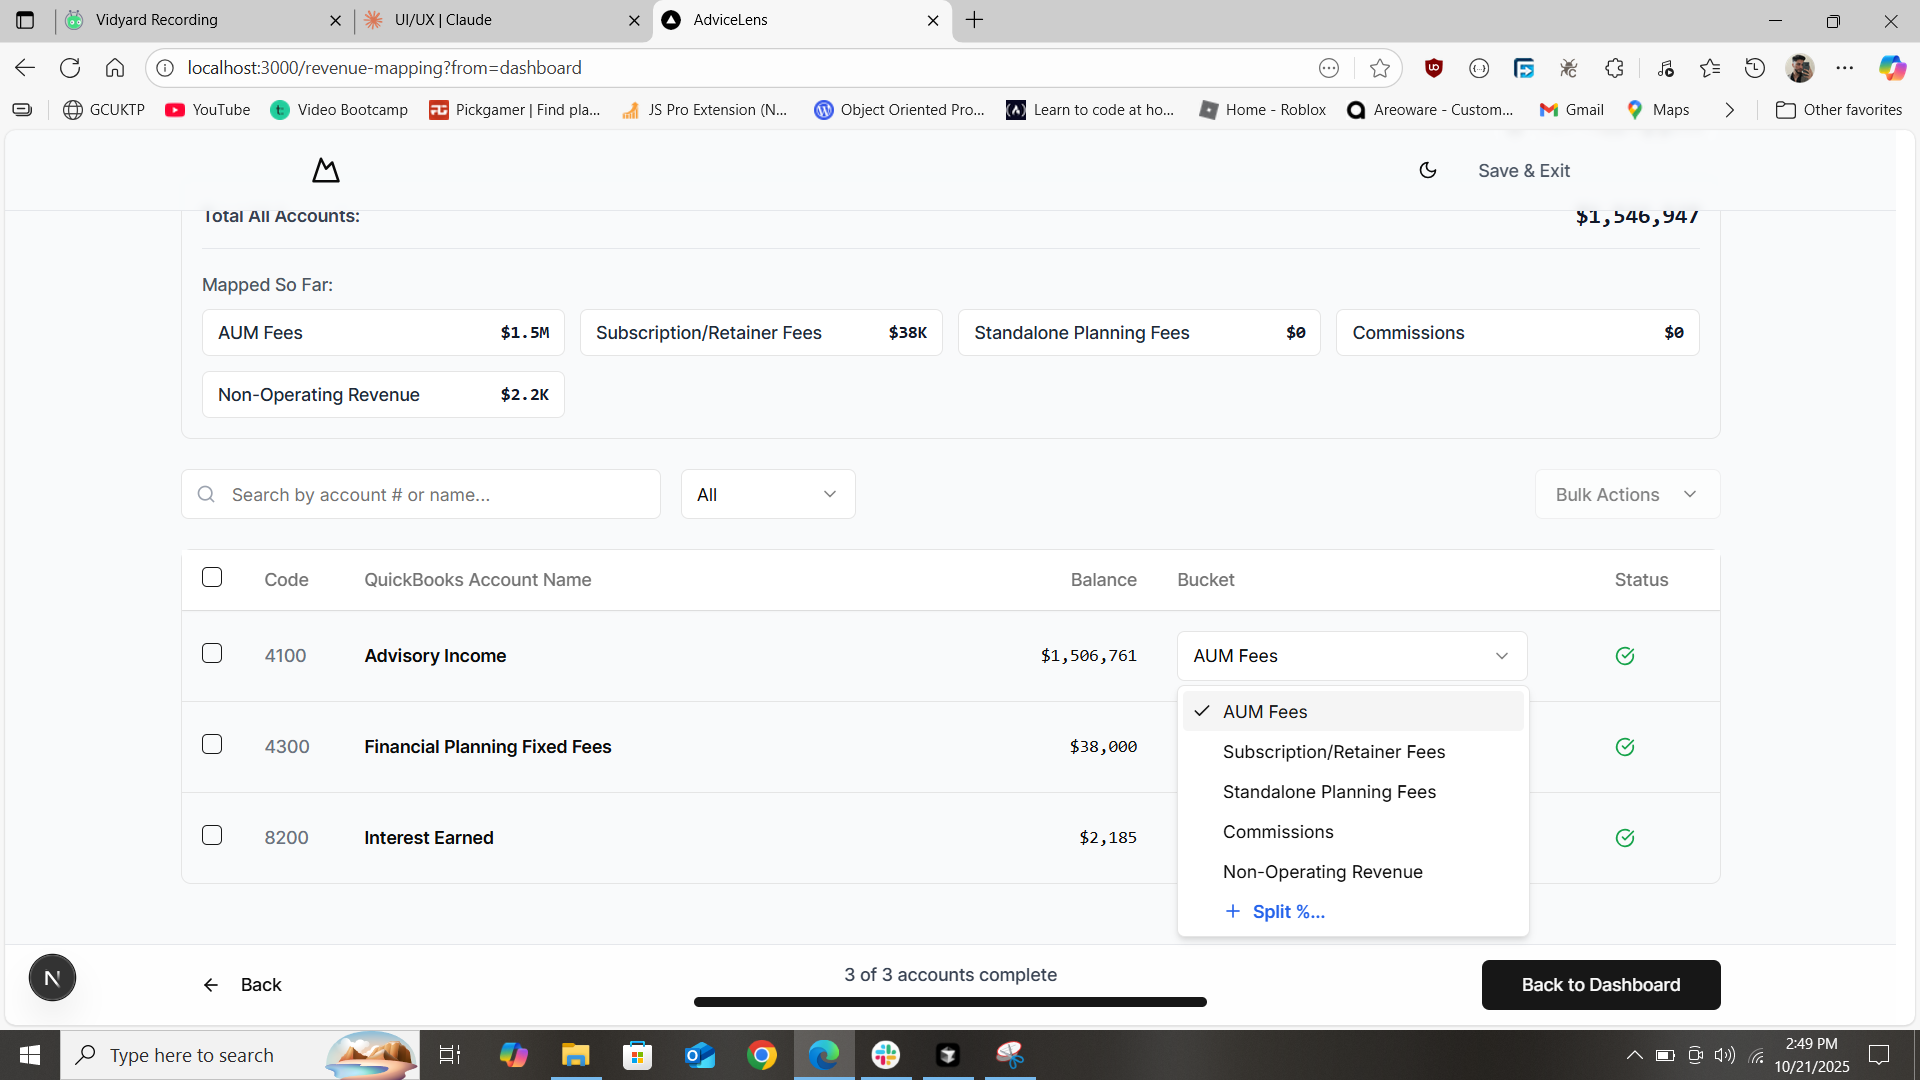This screenshot has height=1080, width=1920.
Task: Toggle the select-all header checkbox
Action: click(x=212, y=578)
